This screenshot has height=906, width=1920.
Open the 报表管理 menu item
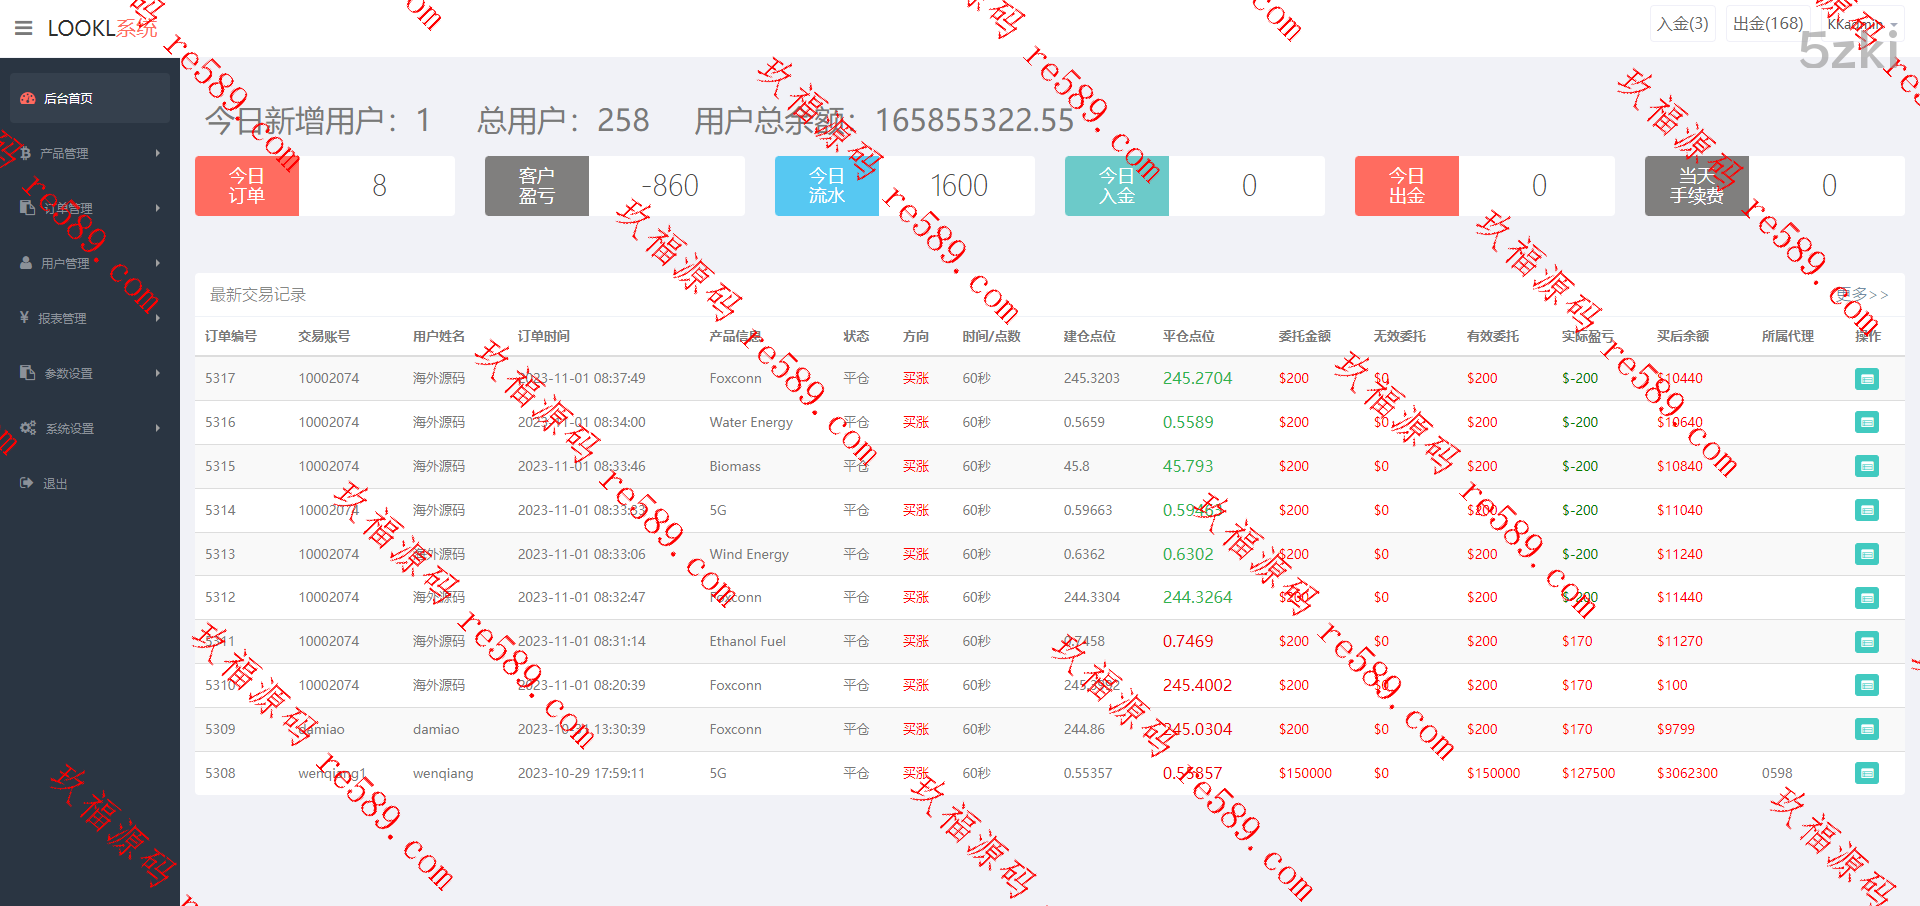point(88,318)
